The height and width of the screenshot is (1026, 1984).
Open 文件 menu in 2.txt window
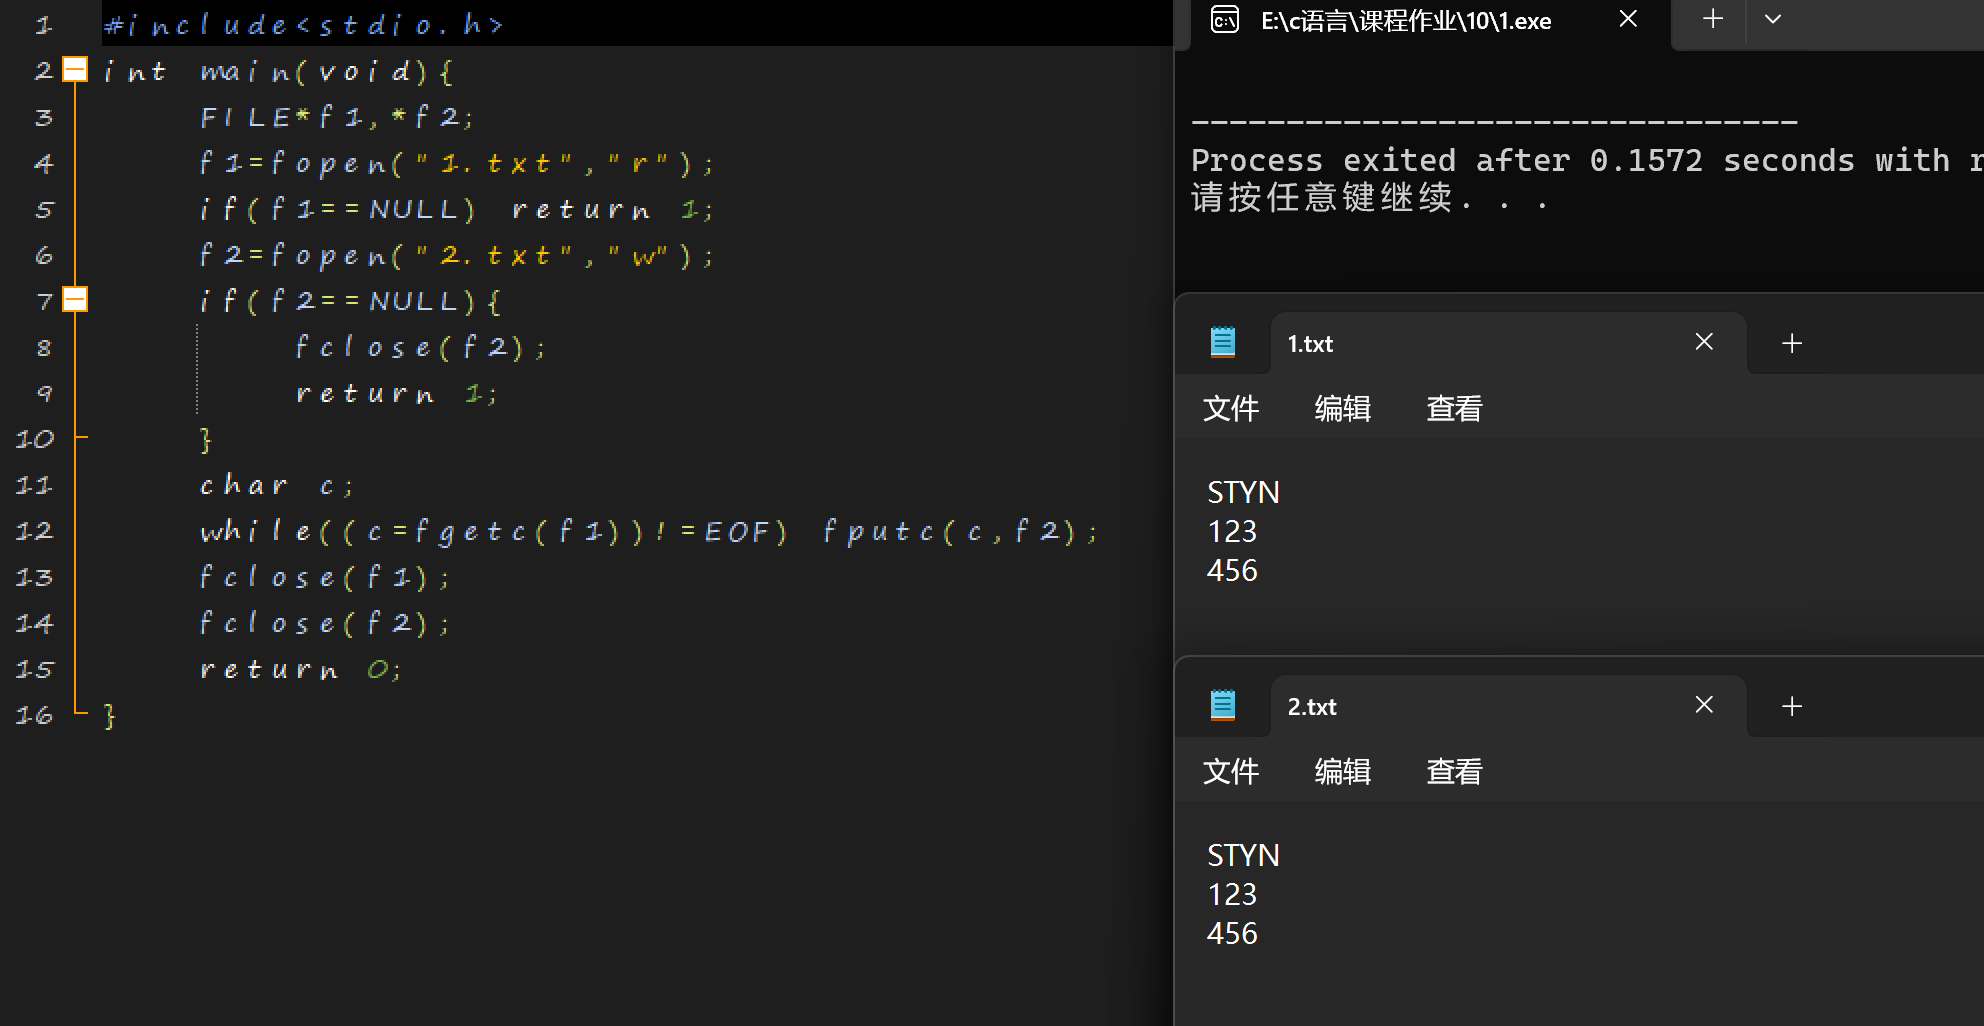(x=1231, y=771)
